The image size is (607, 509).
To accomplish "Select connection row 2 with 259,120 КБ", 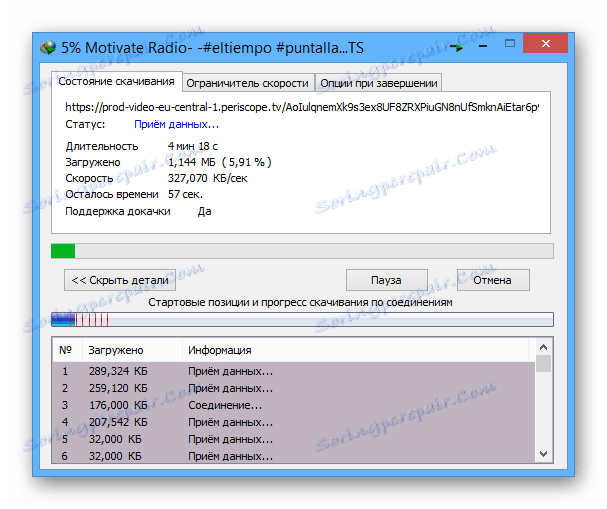I will (294, 388).
